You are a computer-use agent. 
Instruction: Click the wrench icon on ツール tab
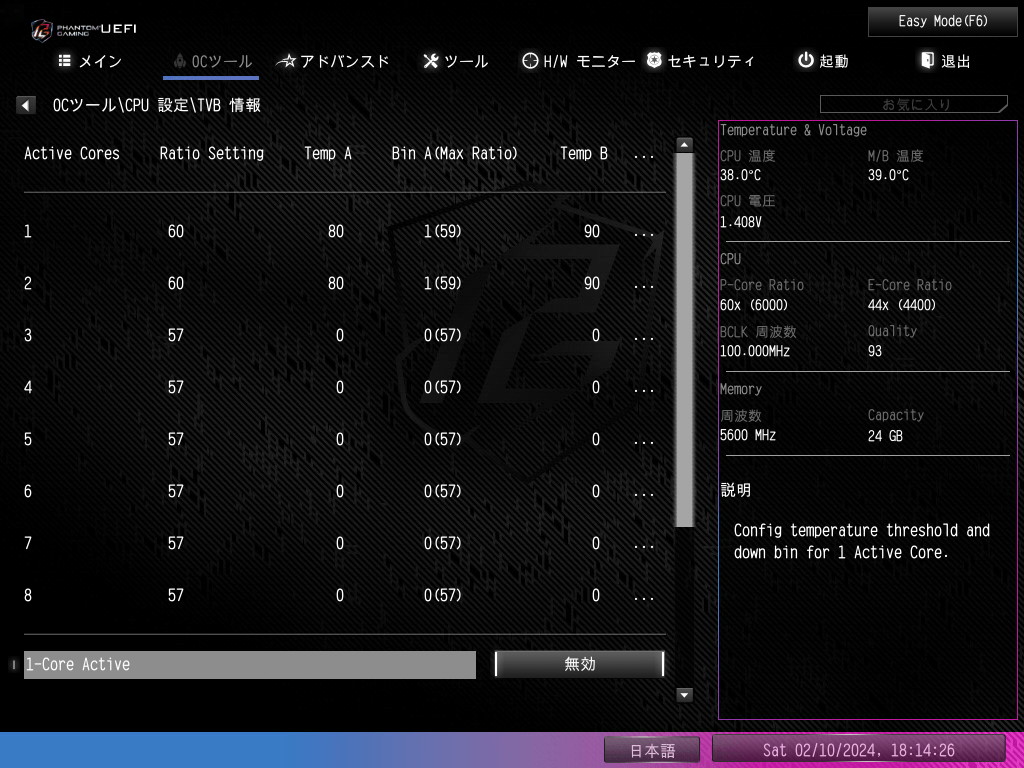[x=430, y=61]
